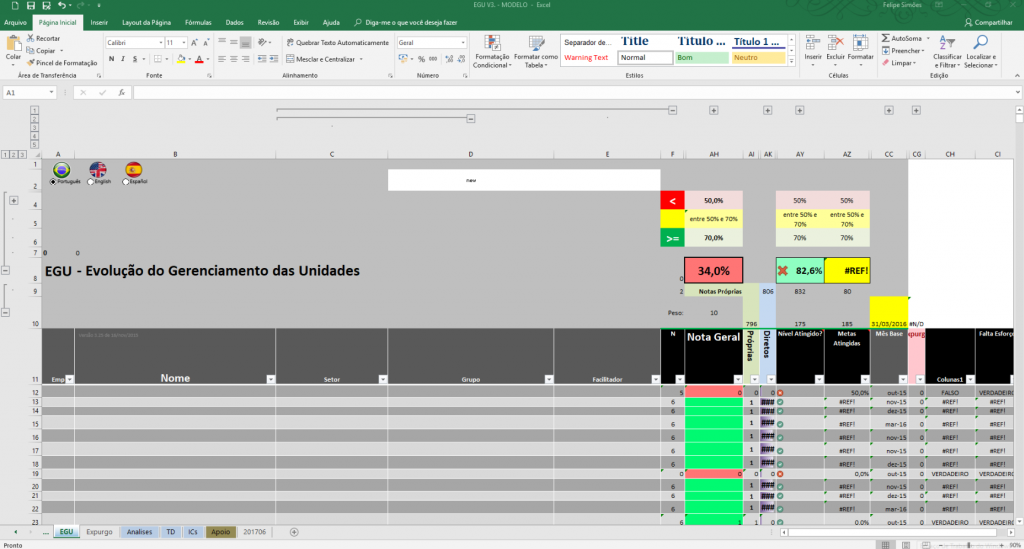Click Localizar e Selecionar magnifier icon
Image resolution: width=1024 pixels, height=549 pixels.
[980, 43]
